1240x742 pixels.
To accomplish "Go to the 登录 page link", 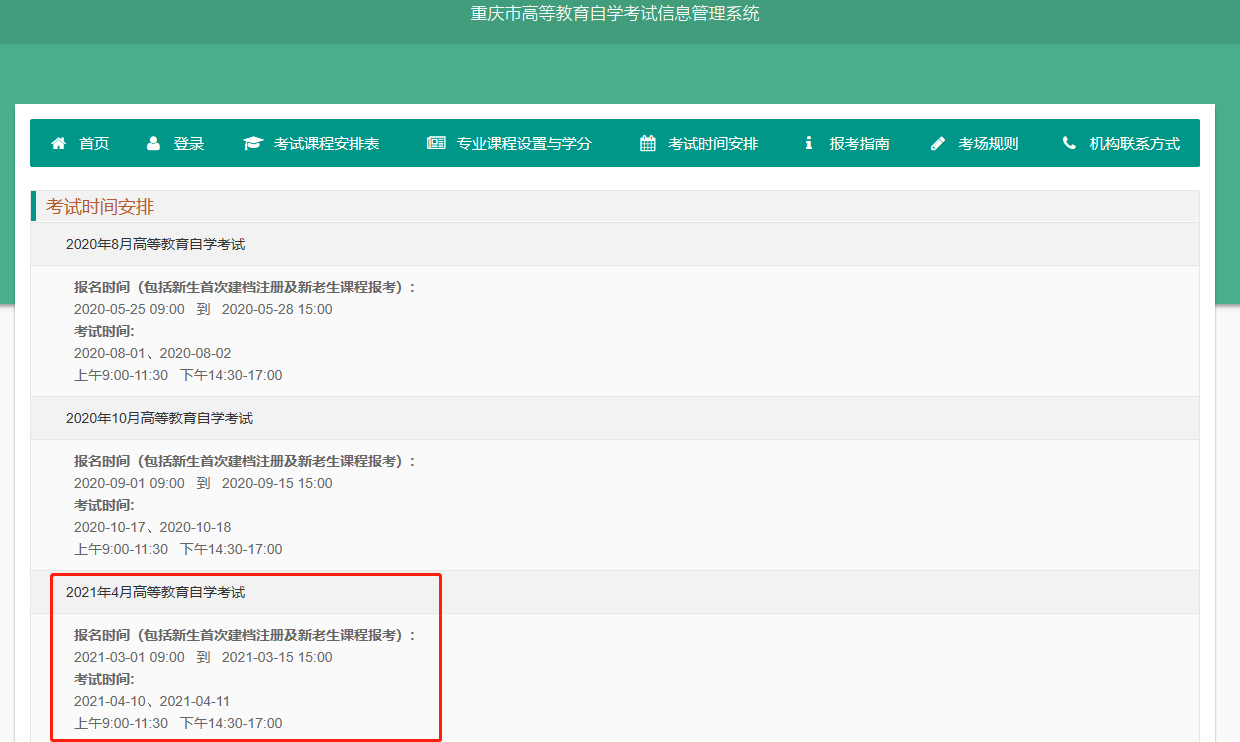I will point(189,143).
